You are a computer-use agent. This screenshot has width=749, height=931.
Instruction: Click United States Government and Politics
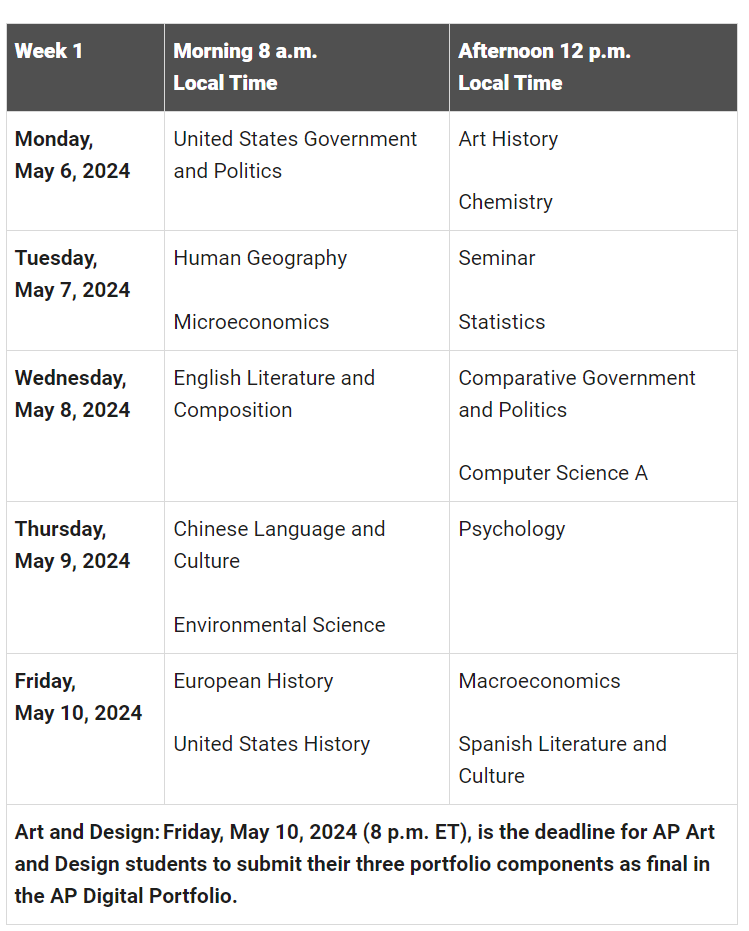point(295,154)
